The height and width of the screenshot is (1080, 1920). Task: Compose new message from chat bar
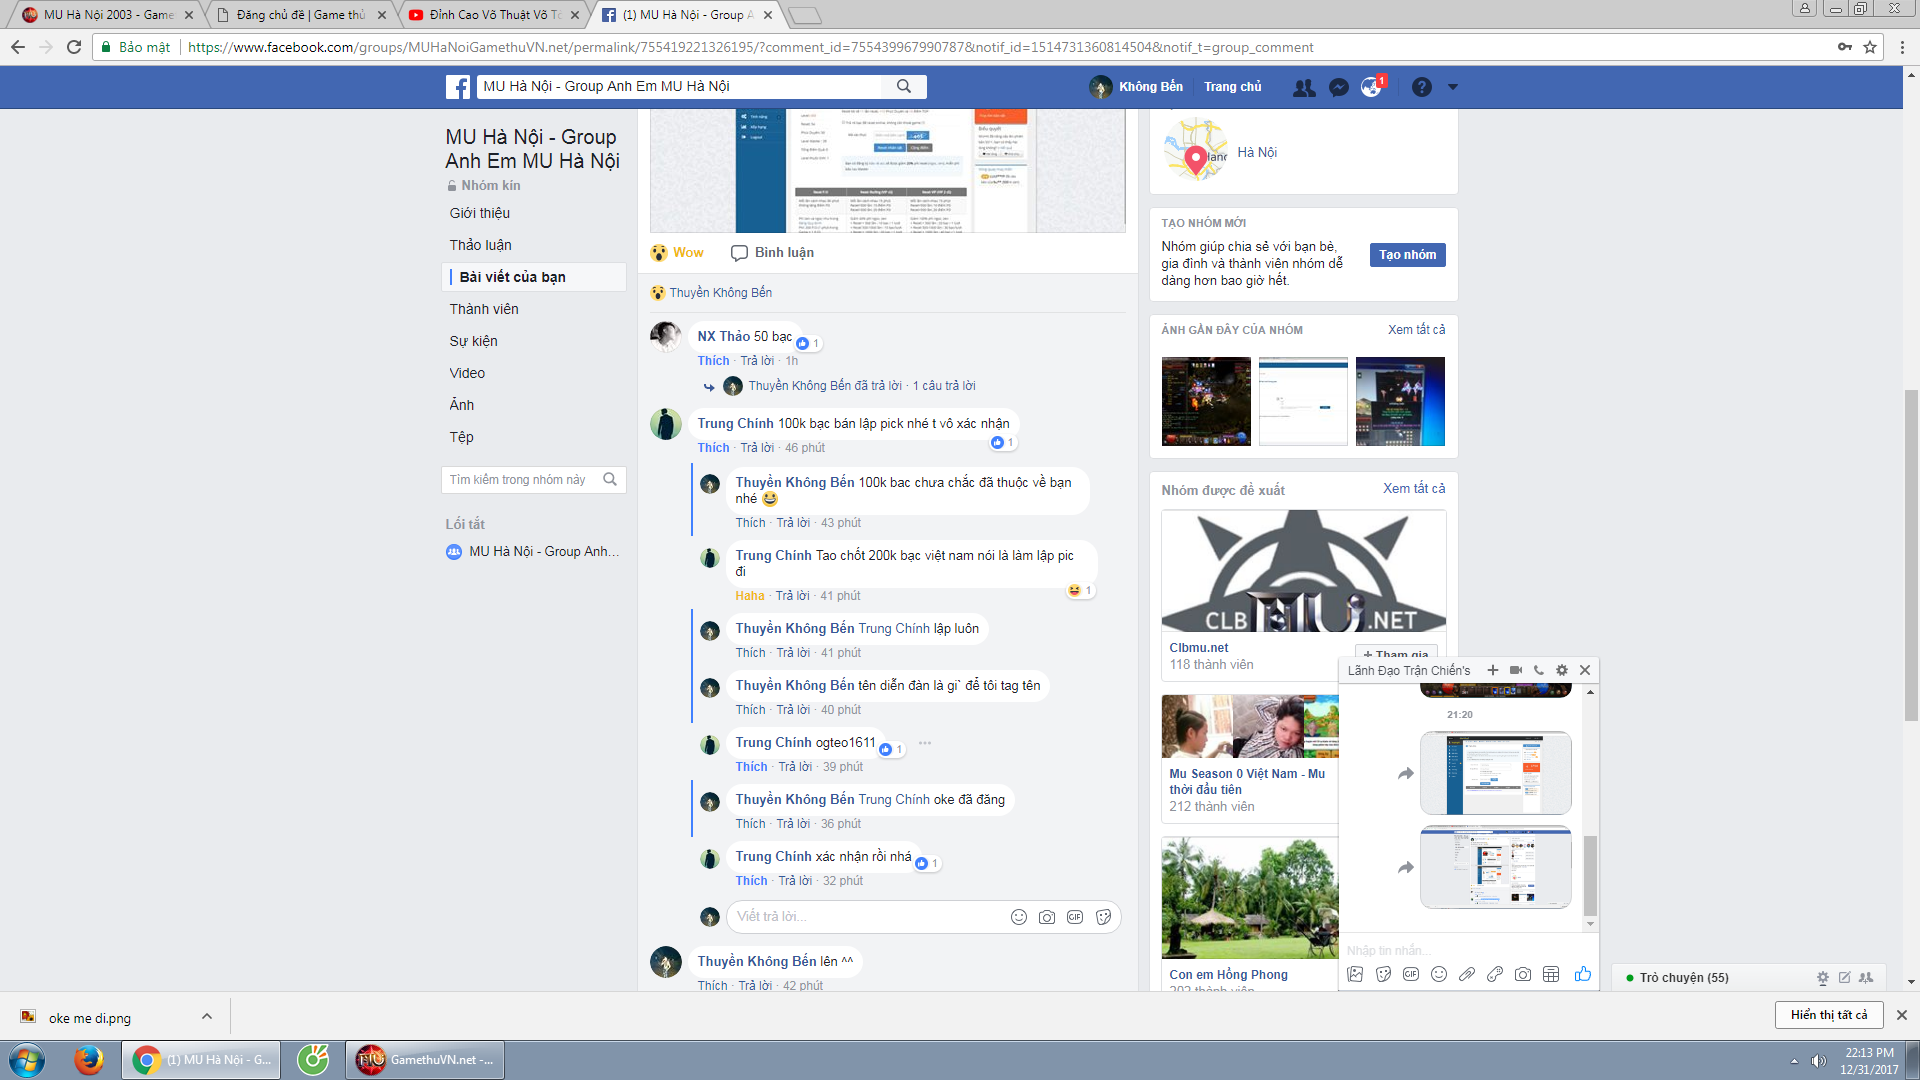(1844, 978)
